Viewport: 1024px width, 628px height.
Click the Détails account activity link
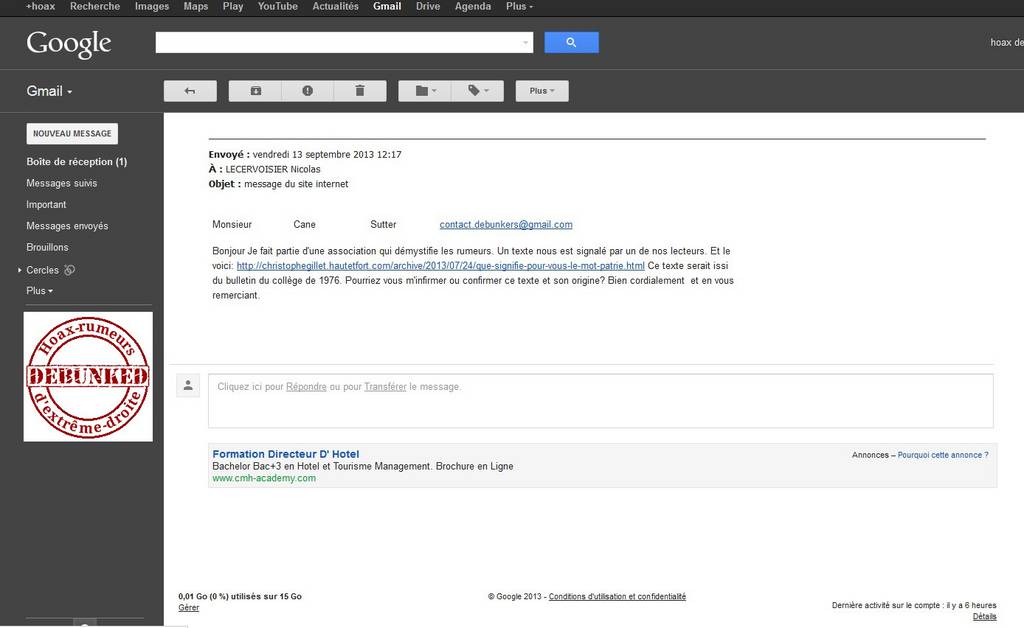tap(985, 617)
